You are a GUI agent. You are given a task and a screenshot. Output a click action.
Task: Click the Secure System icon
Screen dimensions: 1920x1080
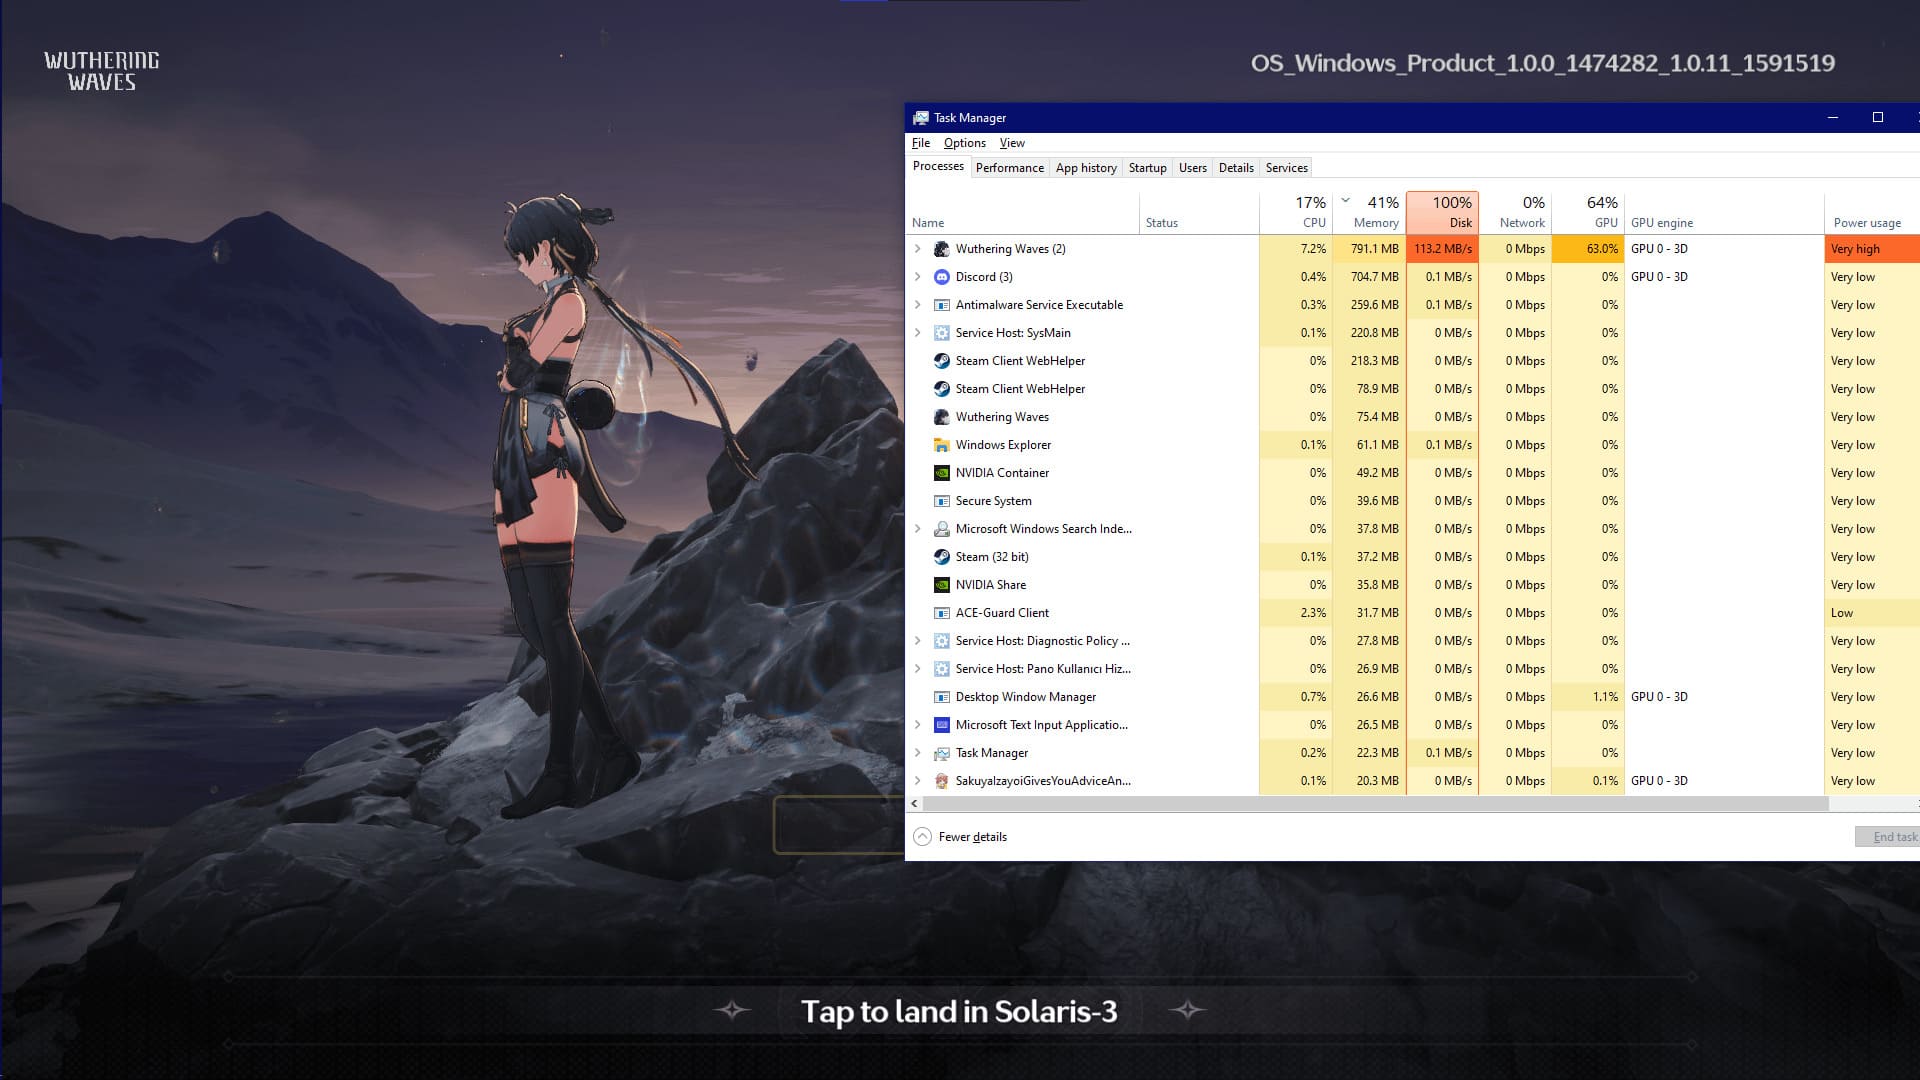941,501
